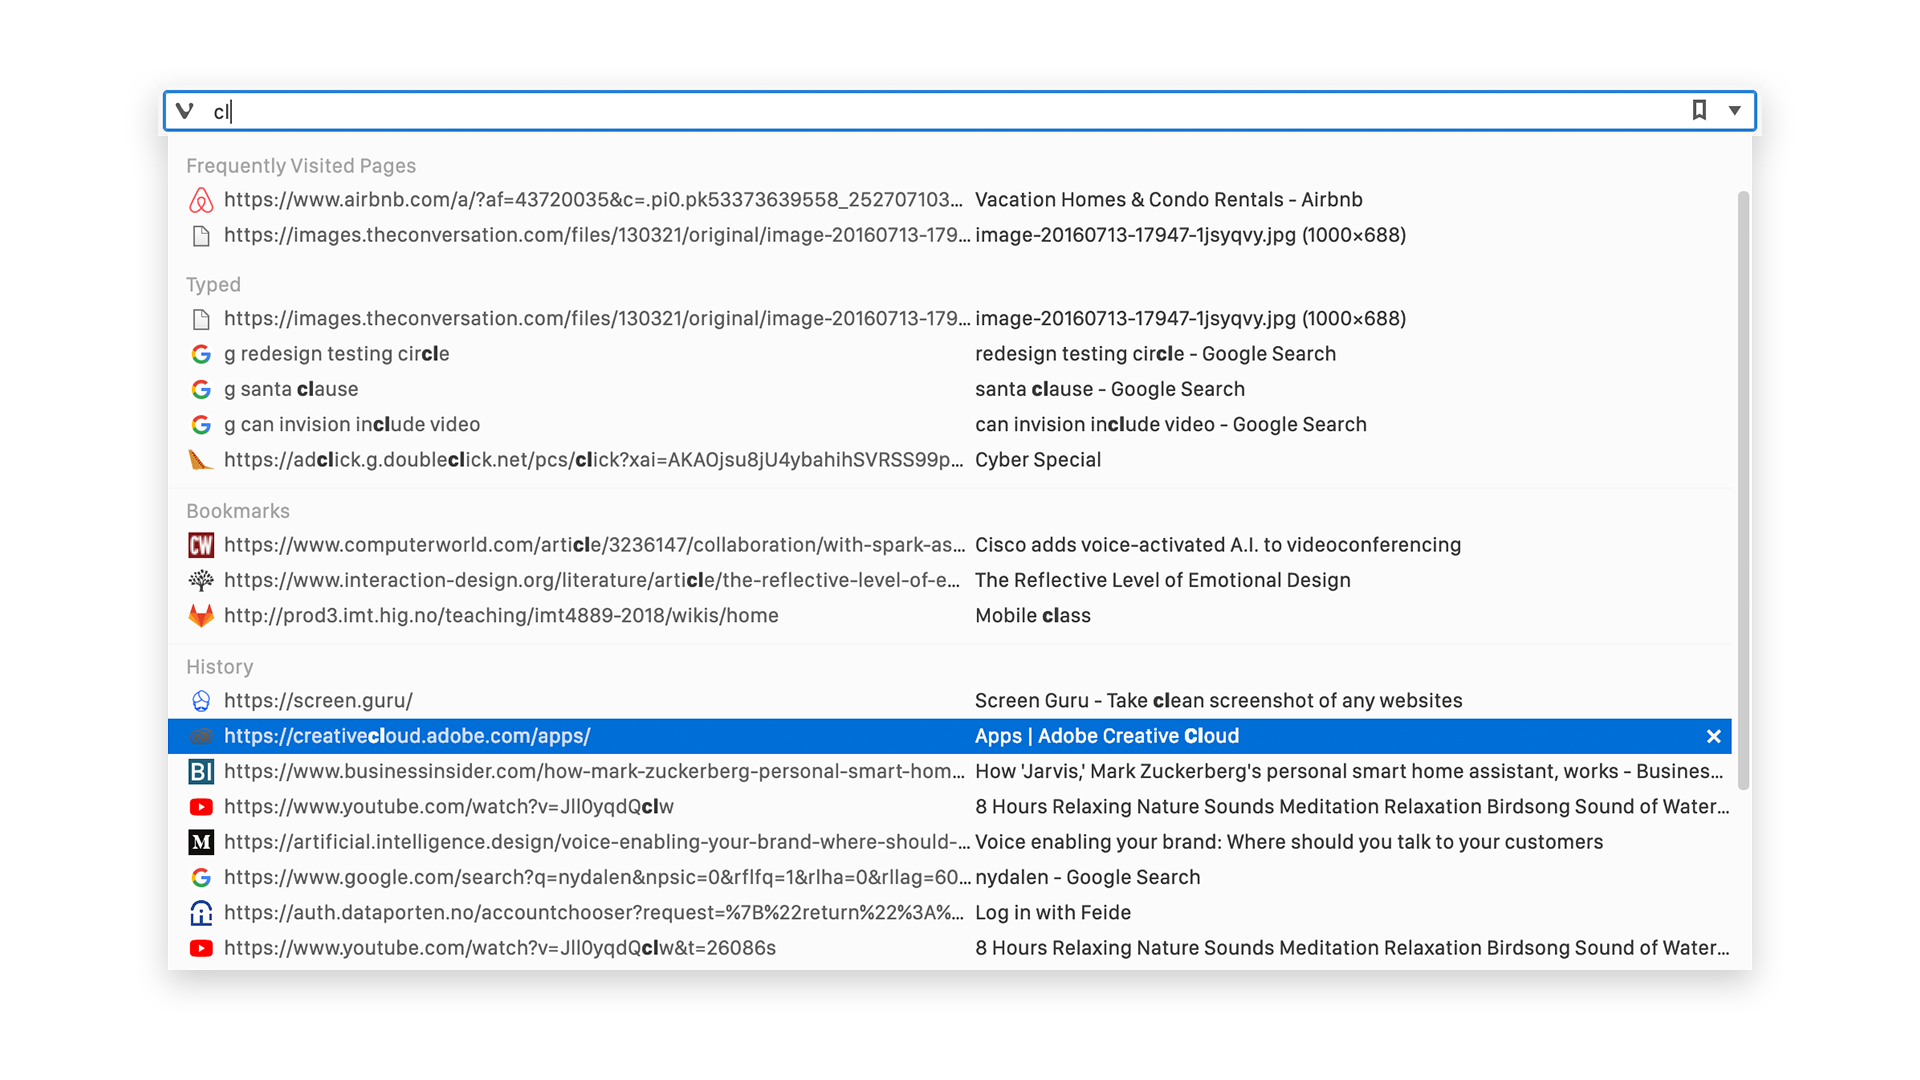This screenshot has width=1920, height=1080.
Task: Click the Vivaldi logo in the address bar
Action: 185,111
